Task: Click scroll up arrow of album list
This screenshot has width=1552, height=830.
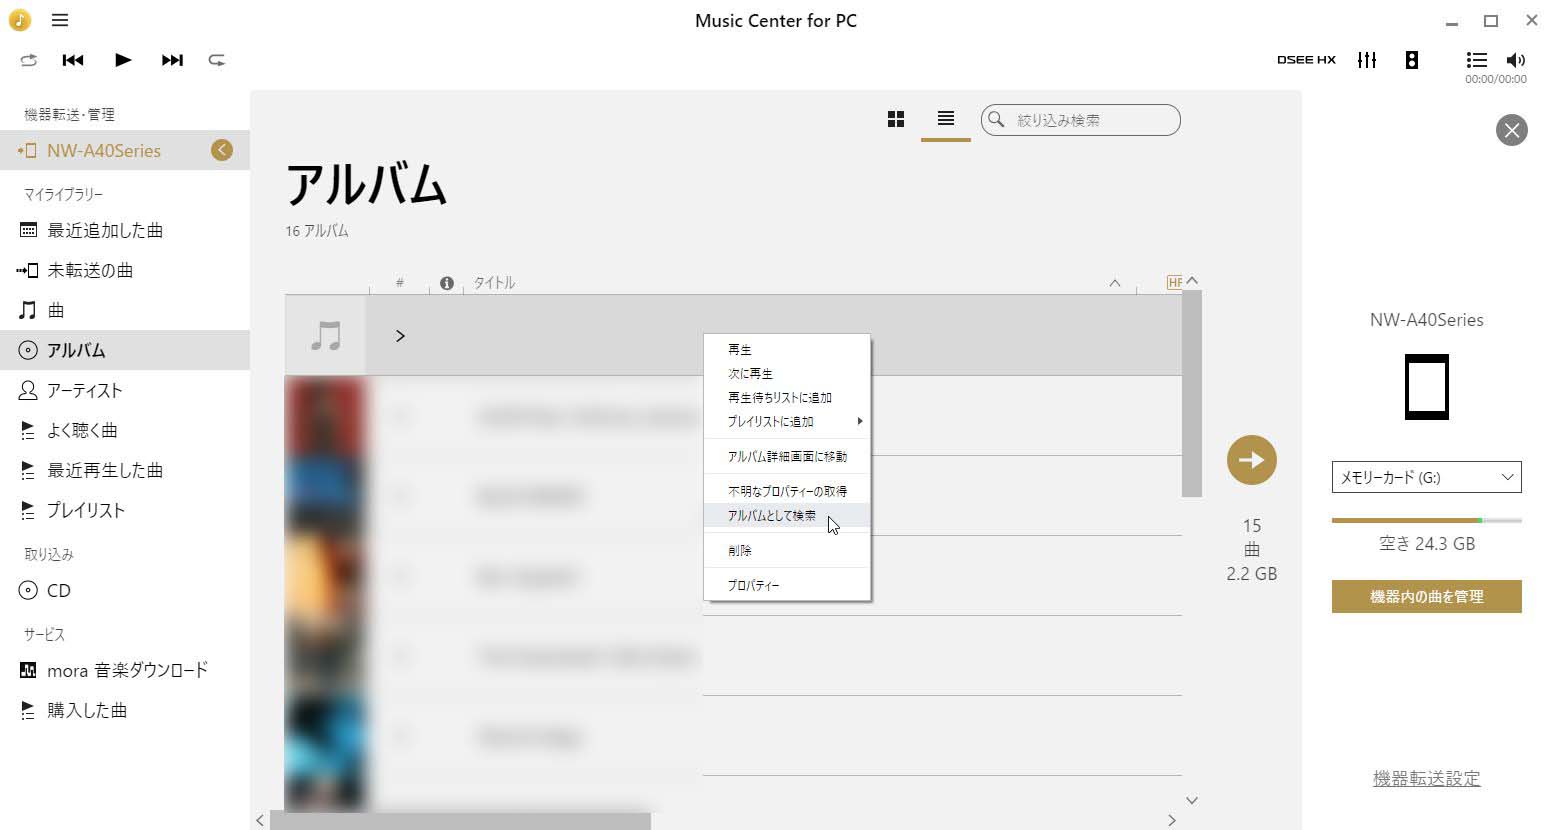Action: pyautogui.click(x=1192, y=281)
